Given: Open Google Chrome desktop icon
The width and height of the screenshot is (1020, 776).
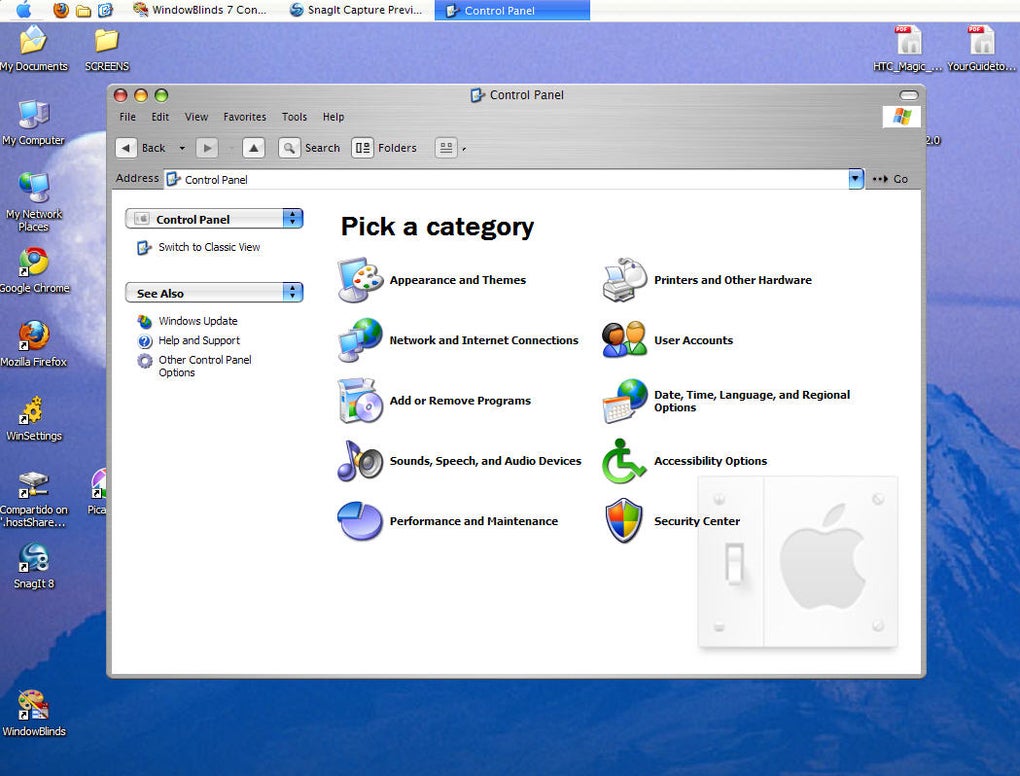Looking at the screenshot, I should pos(34,270).
